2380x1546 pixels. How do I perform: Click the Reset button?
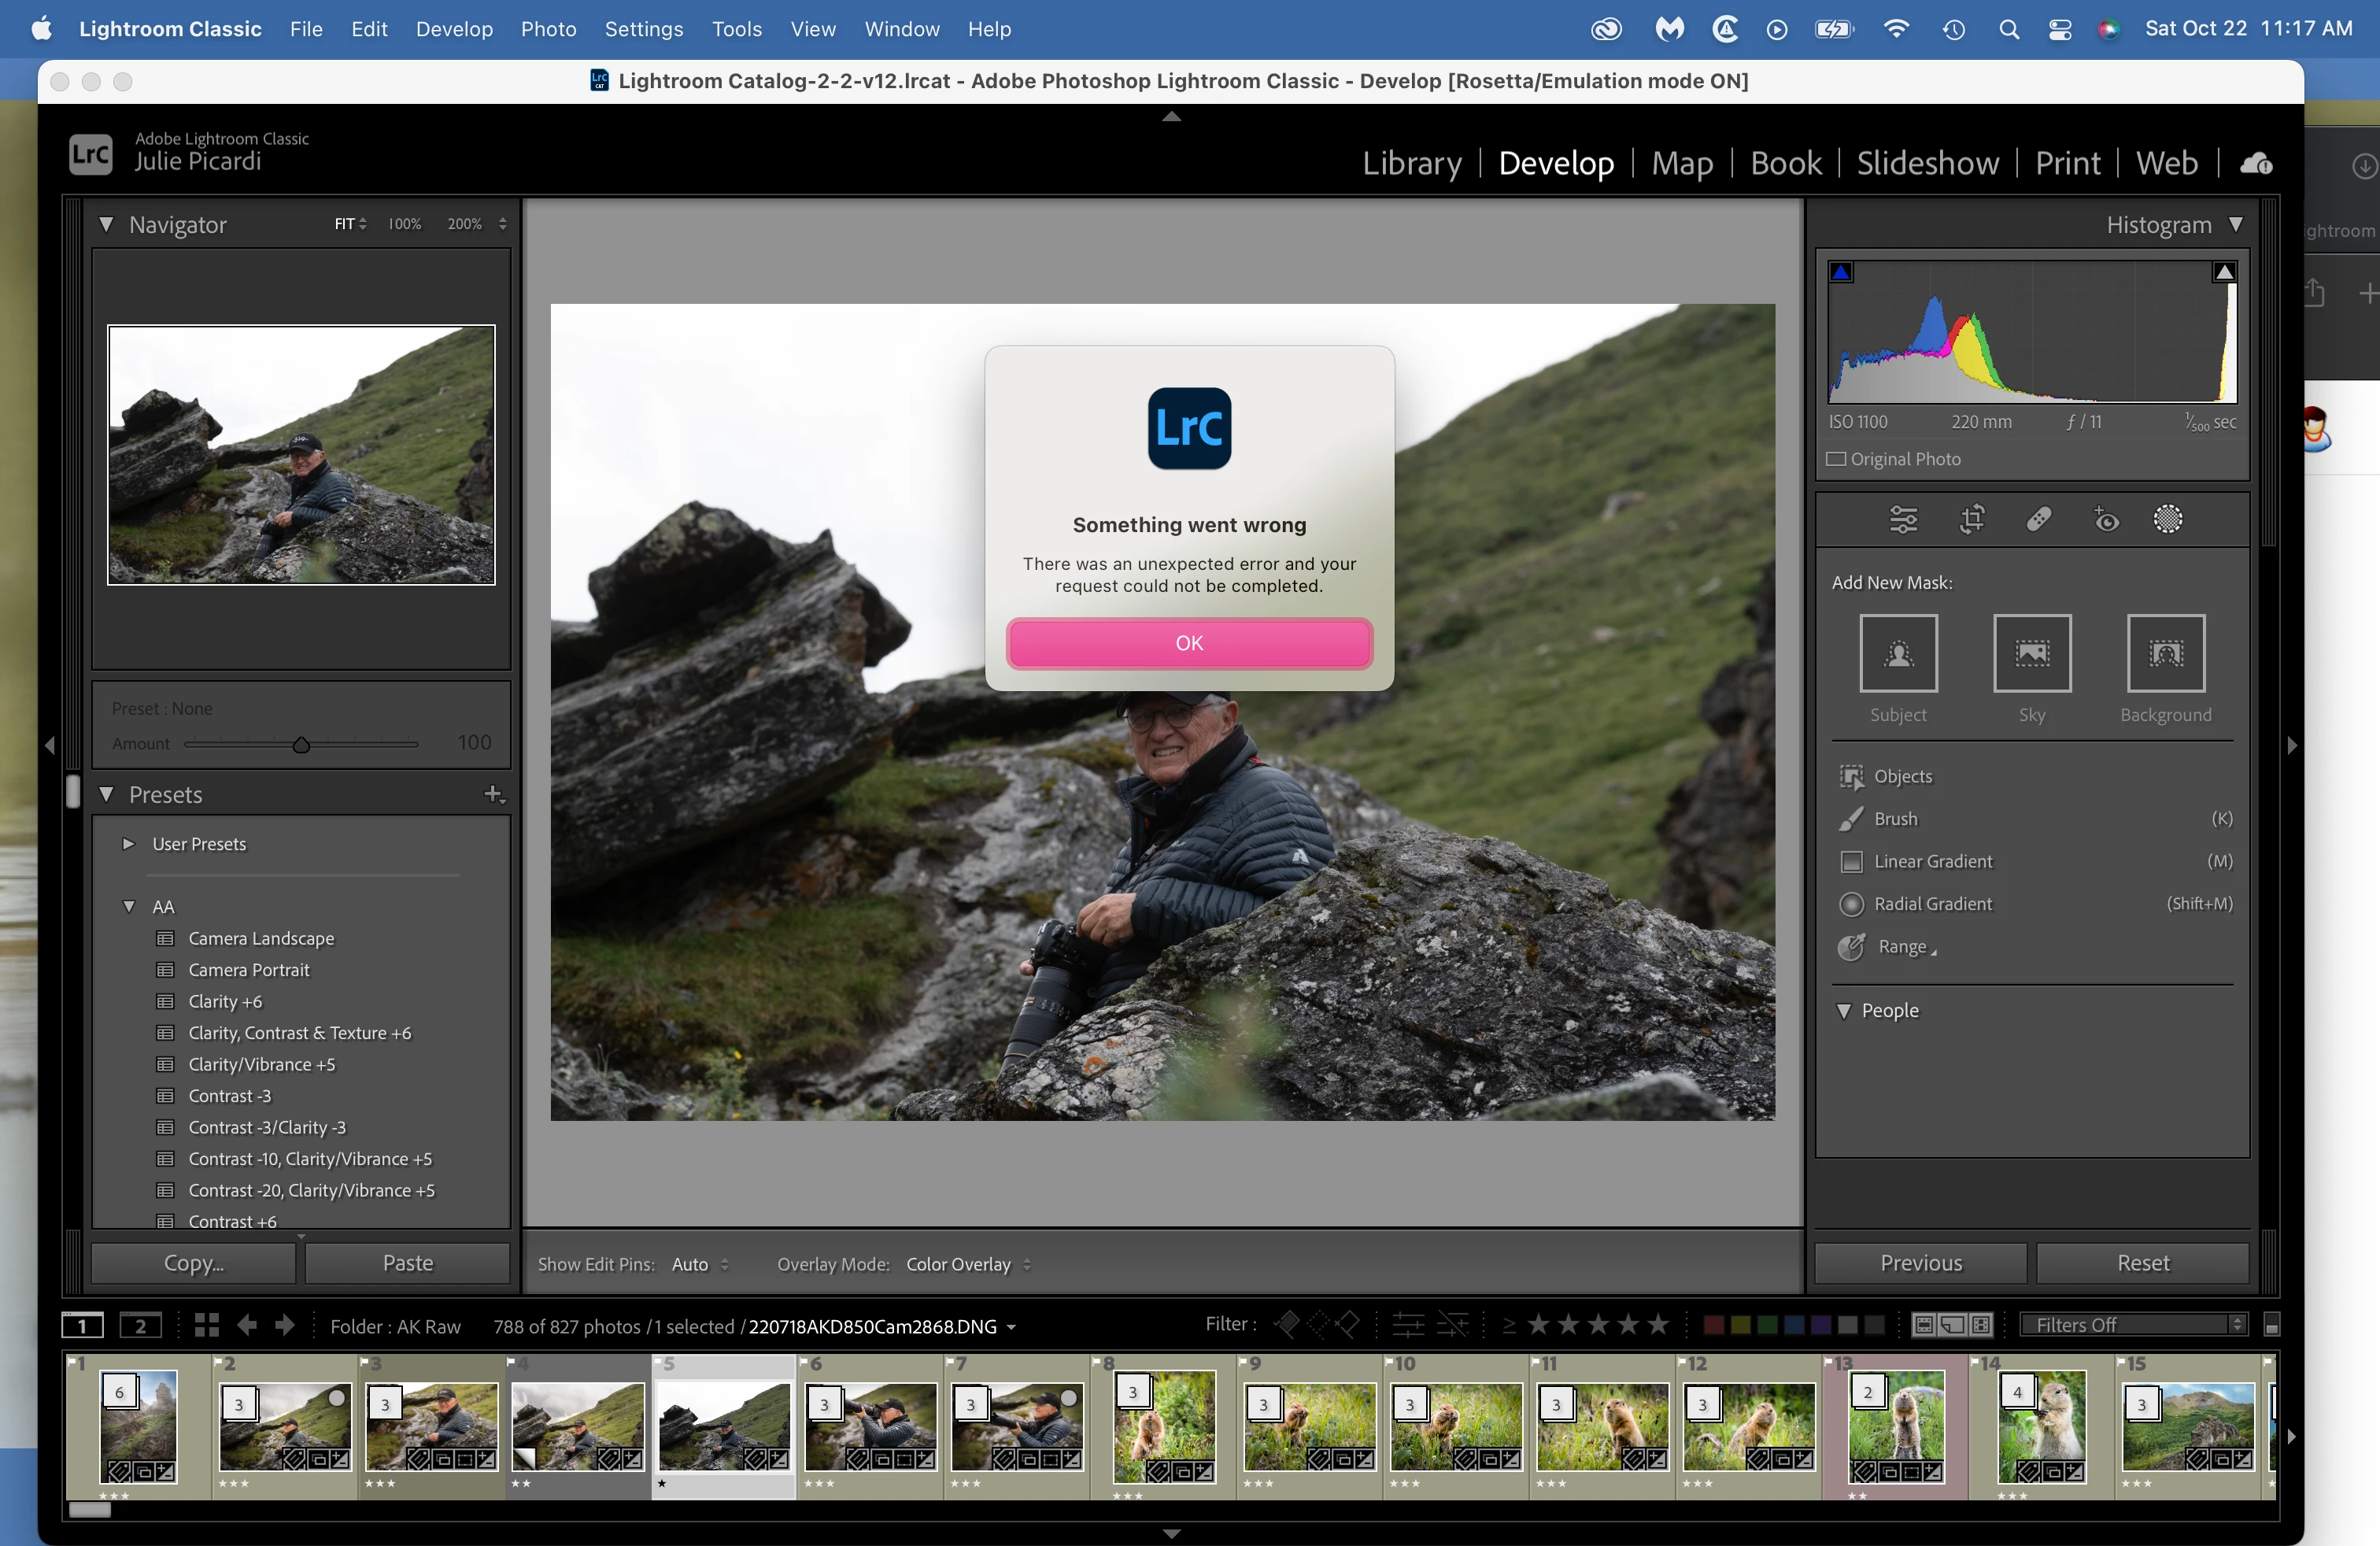(2142, 1263)
